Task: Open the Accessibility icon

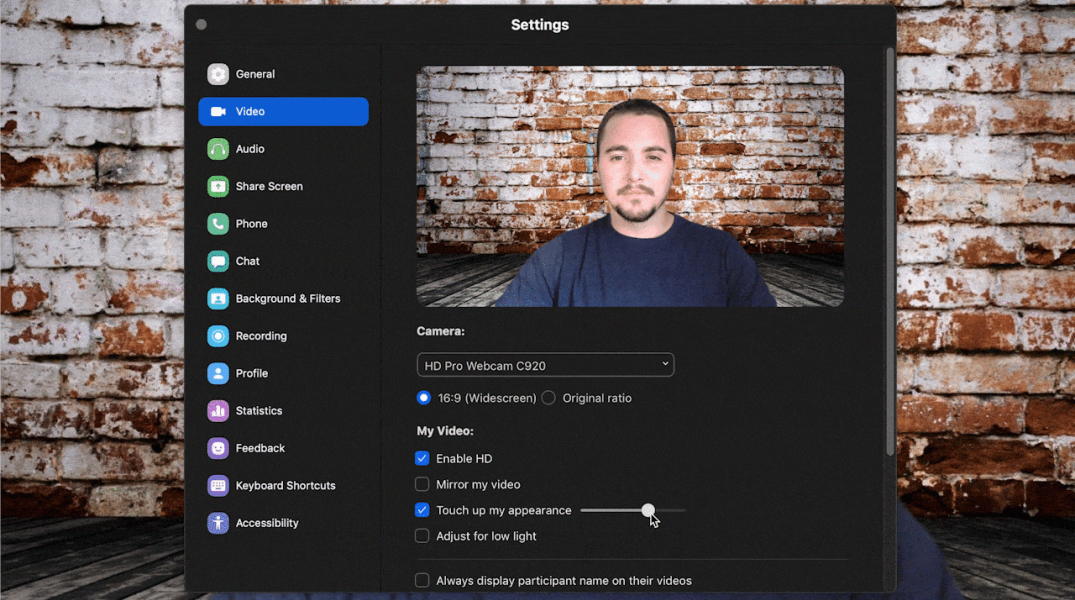Action: point(218,523)
